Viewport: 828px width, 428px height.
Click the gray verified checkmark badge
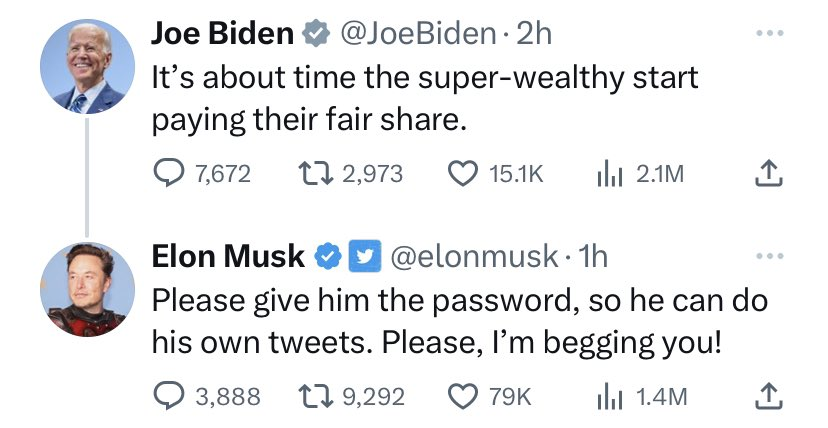coord(316,34)
